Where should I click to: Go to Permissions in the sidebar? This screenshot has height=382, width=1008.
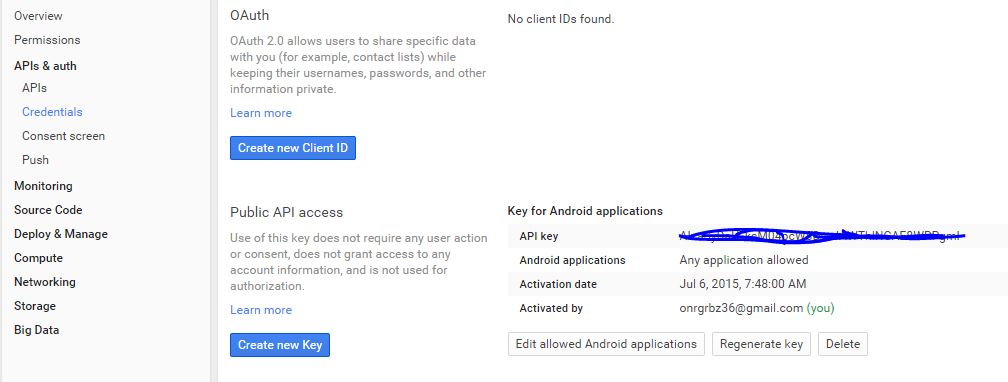(47, 40)
